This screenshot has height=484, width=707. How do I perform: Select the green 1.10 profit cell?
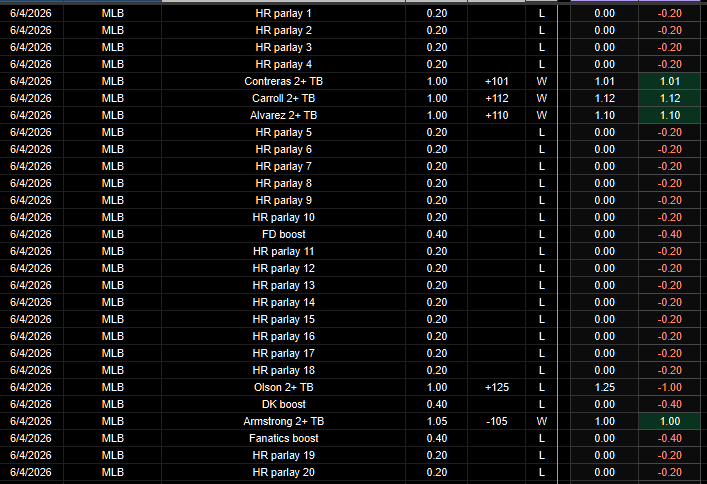coord(670,115)
